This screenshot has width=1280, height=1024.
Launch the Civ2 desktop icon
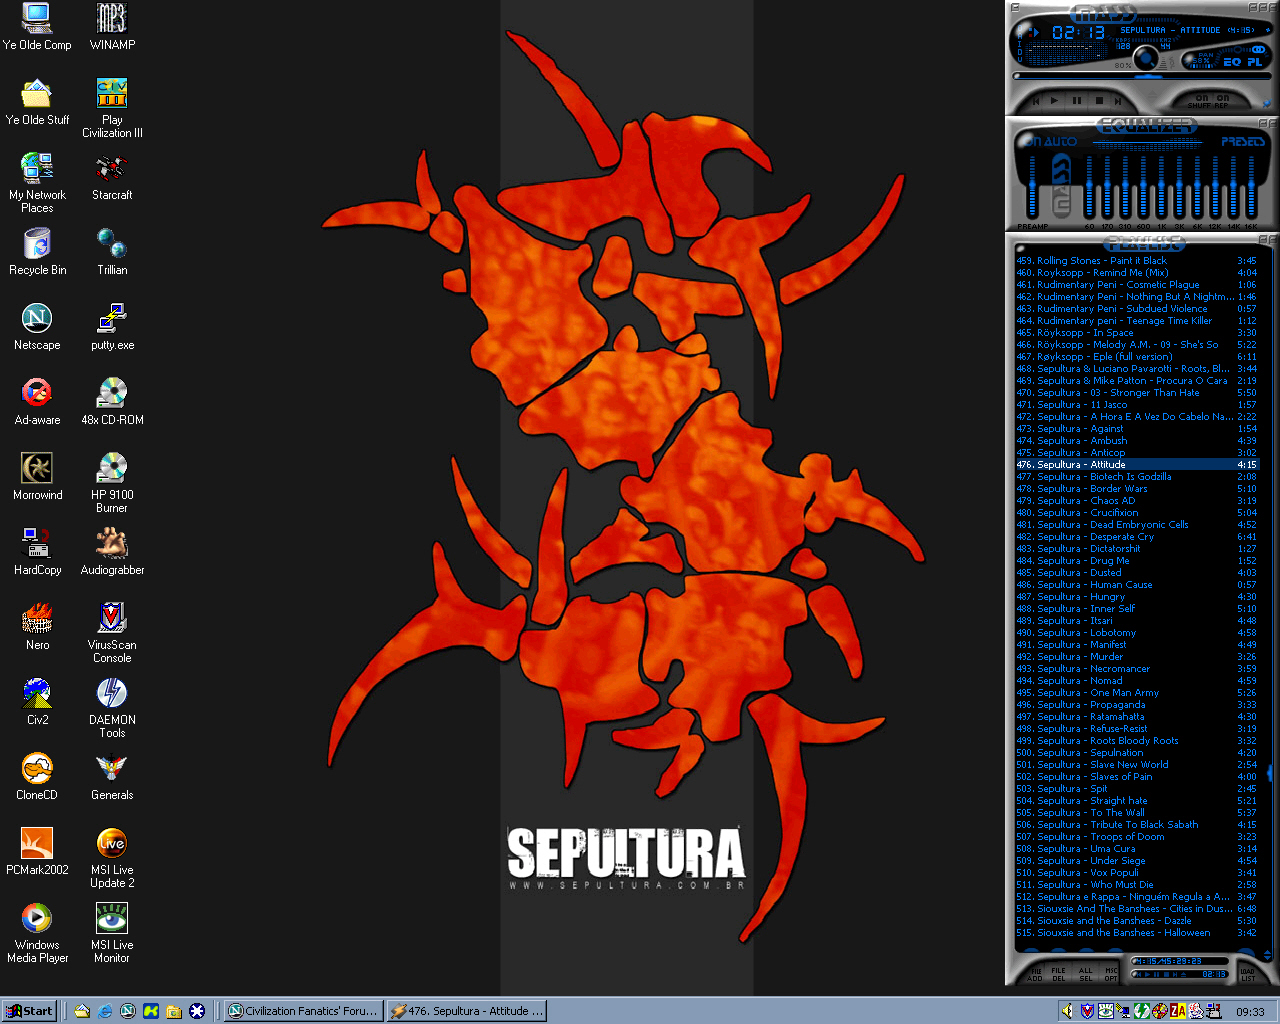point(37,701)
